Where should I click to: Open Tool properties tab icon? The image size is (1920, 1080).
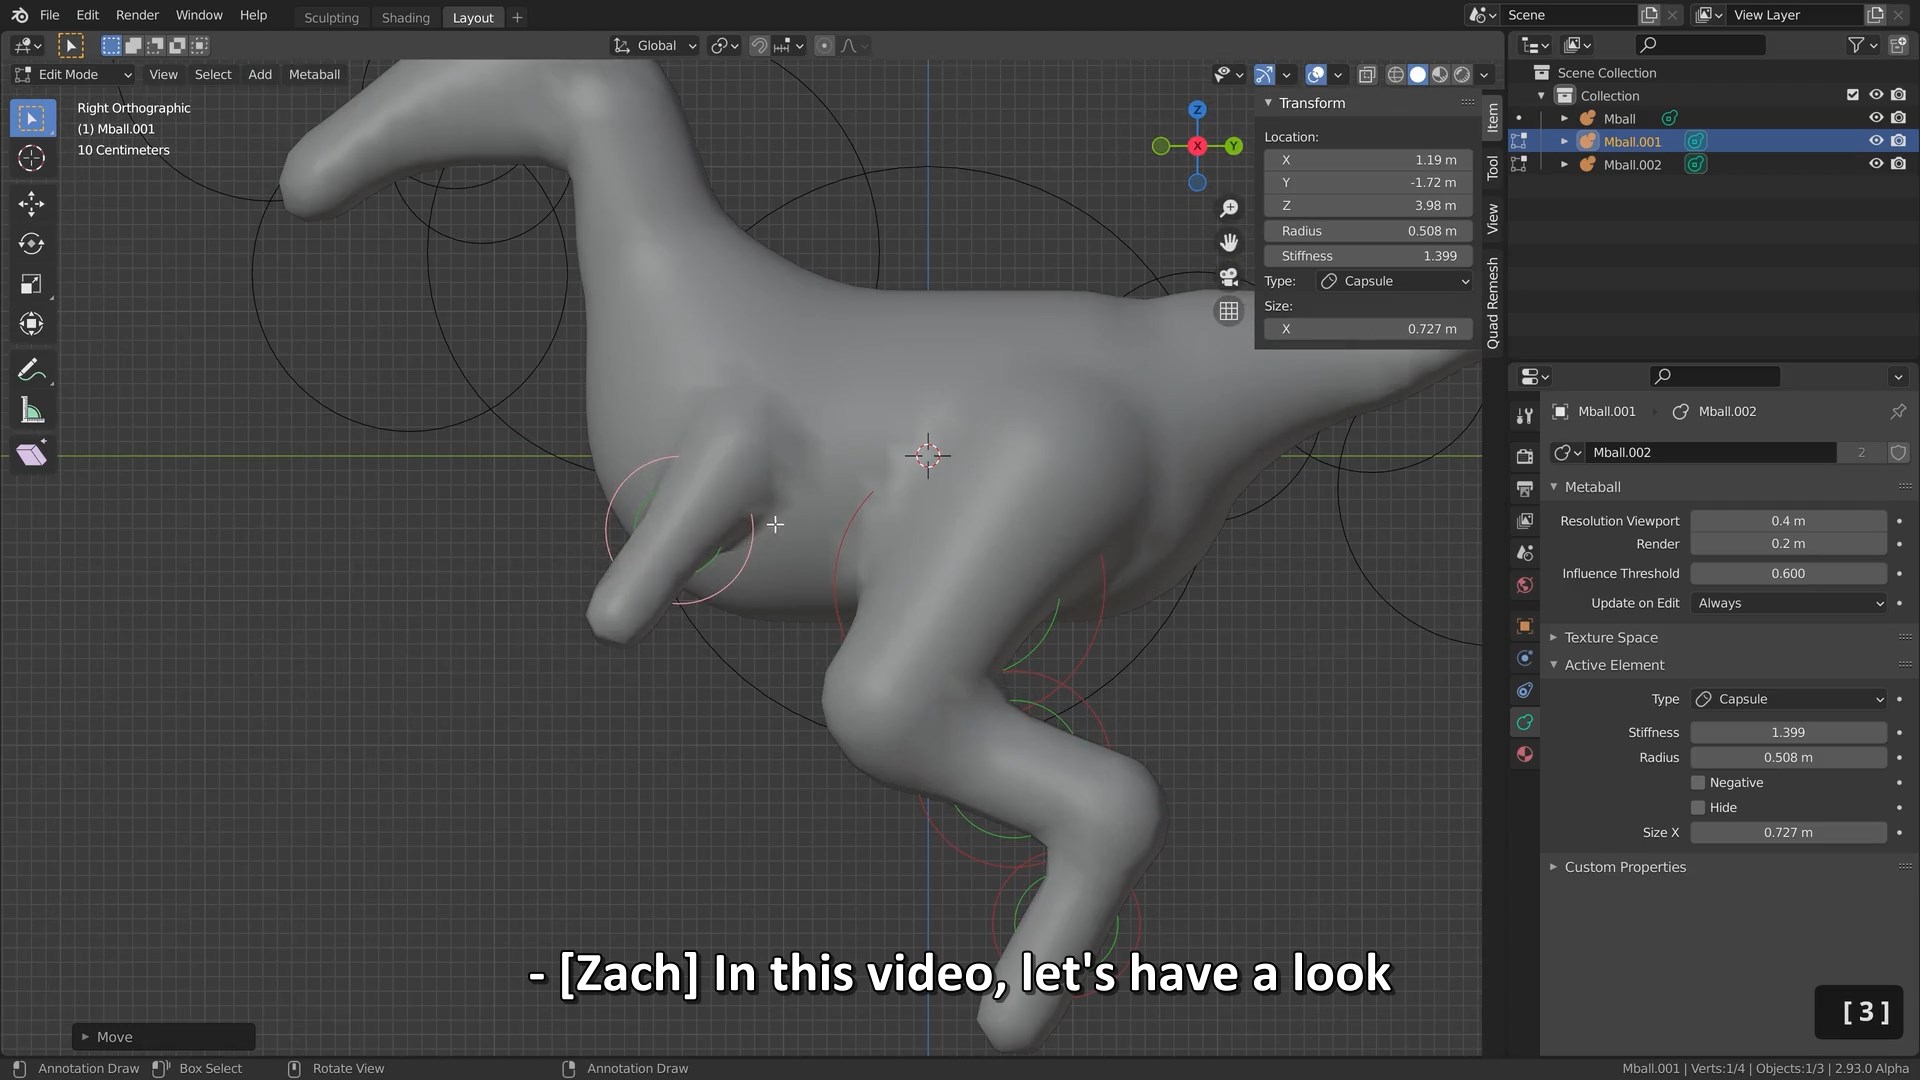[1524, 416]
